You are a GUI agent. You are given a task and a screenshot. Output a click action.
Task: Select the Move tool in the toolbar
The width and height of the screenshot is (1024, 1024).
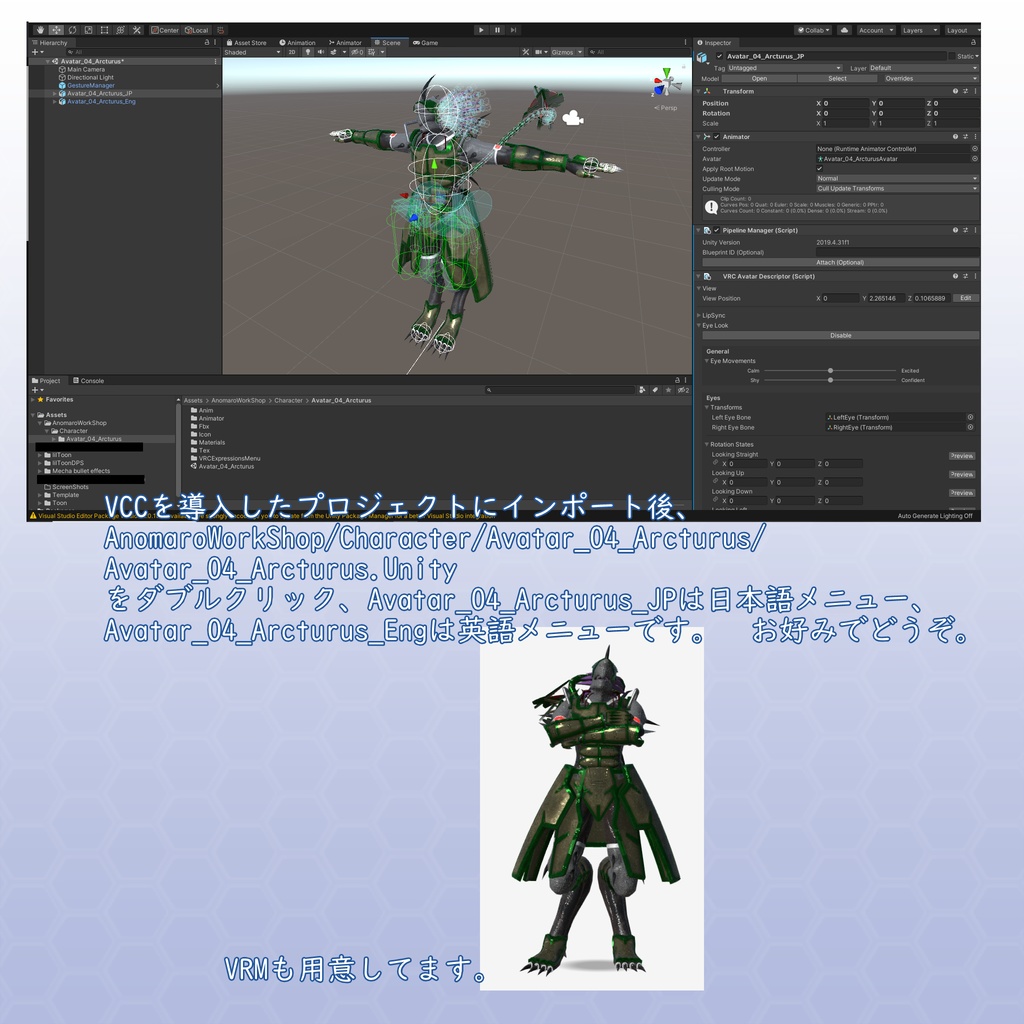click(58, 29)
